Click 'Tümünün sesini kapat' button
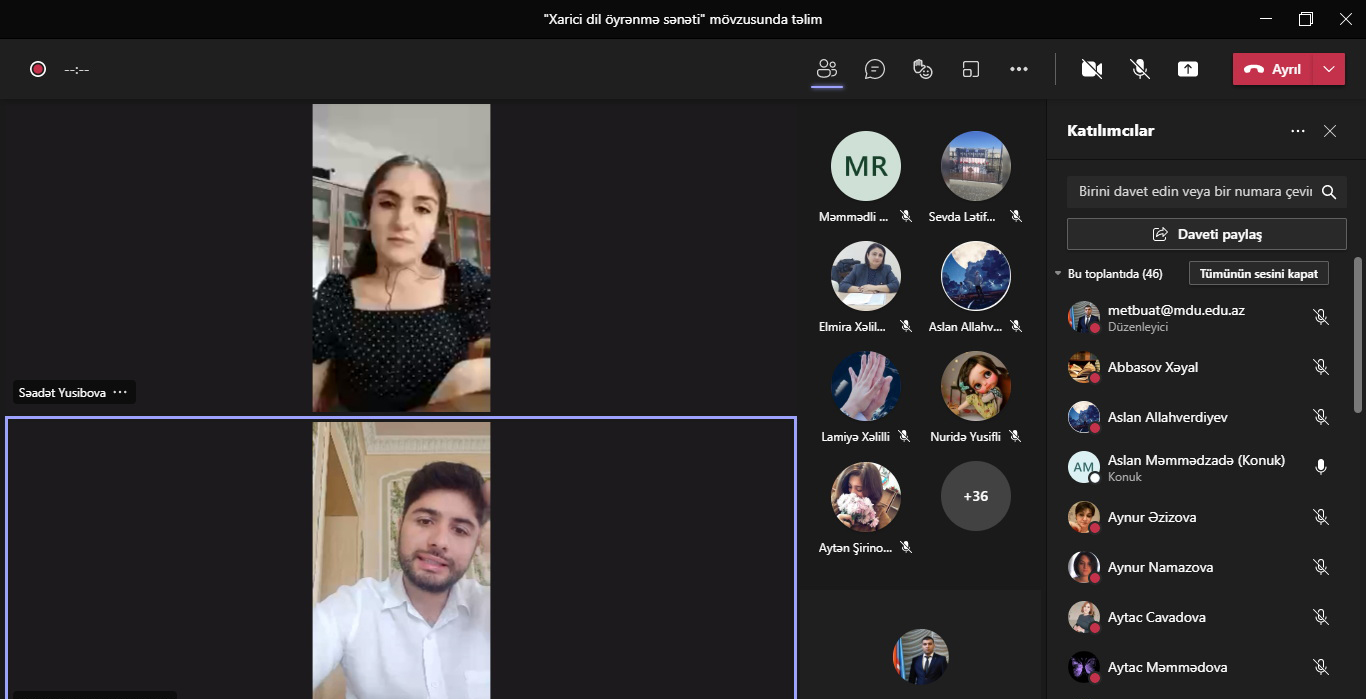The width and height of the screenshot is (1366, 699). coord(1258,274)
